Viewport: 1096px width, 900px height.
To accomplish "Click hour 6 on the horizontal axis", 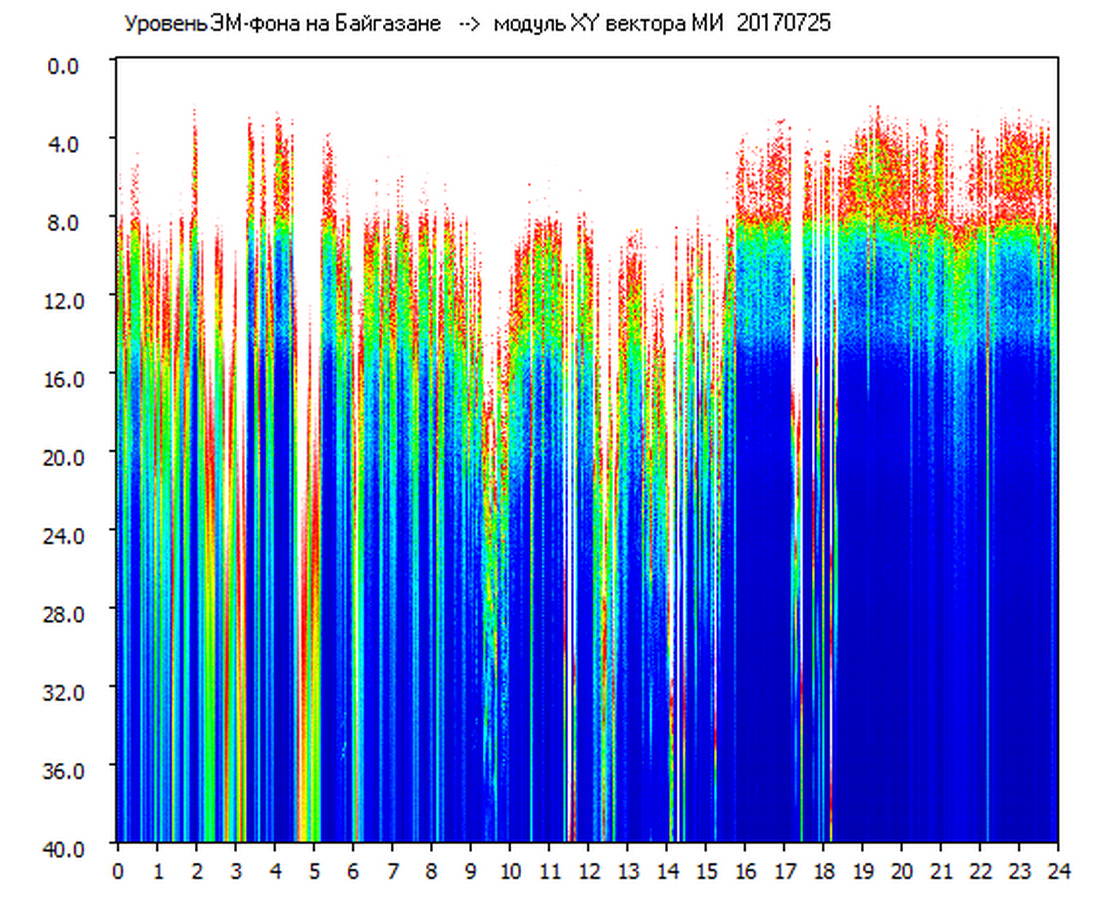I will (x=353, y=871).
